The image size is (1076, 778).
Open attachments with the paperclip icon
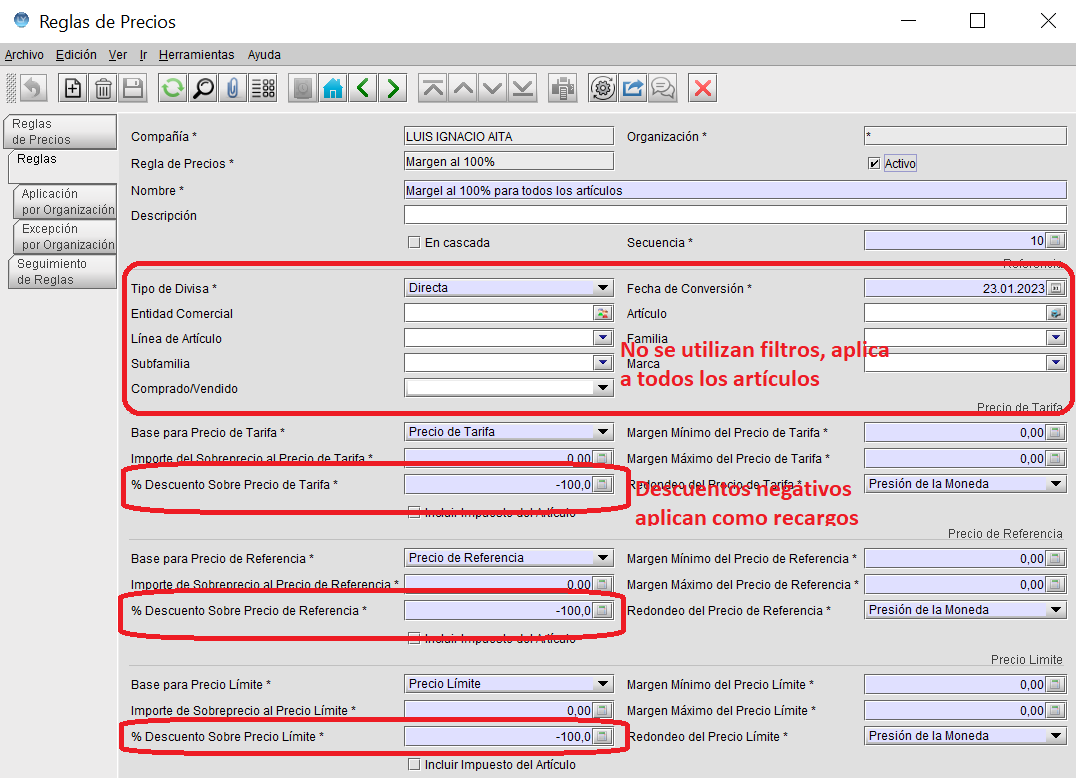(233, 88)
